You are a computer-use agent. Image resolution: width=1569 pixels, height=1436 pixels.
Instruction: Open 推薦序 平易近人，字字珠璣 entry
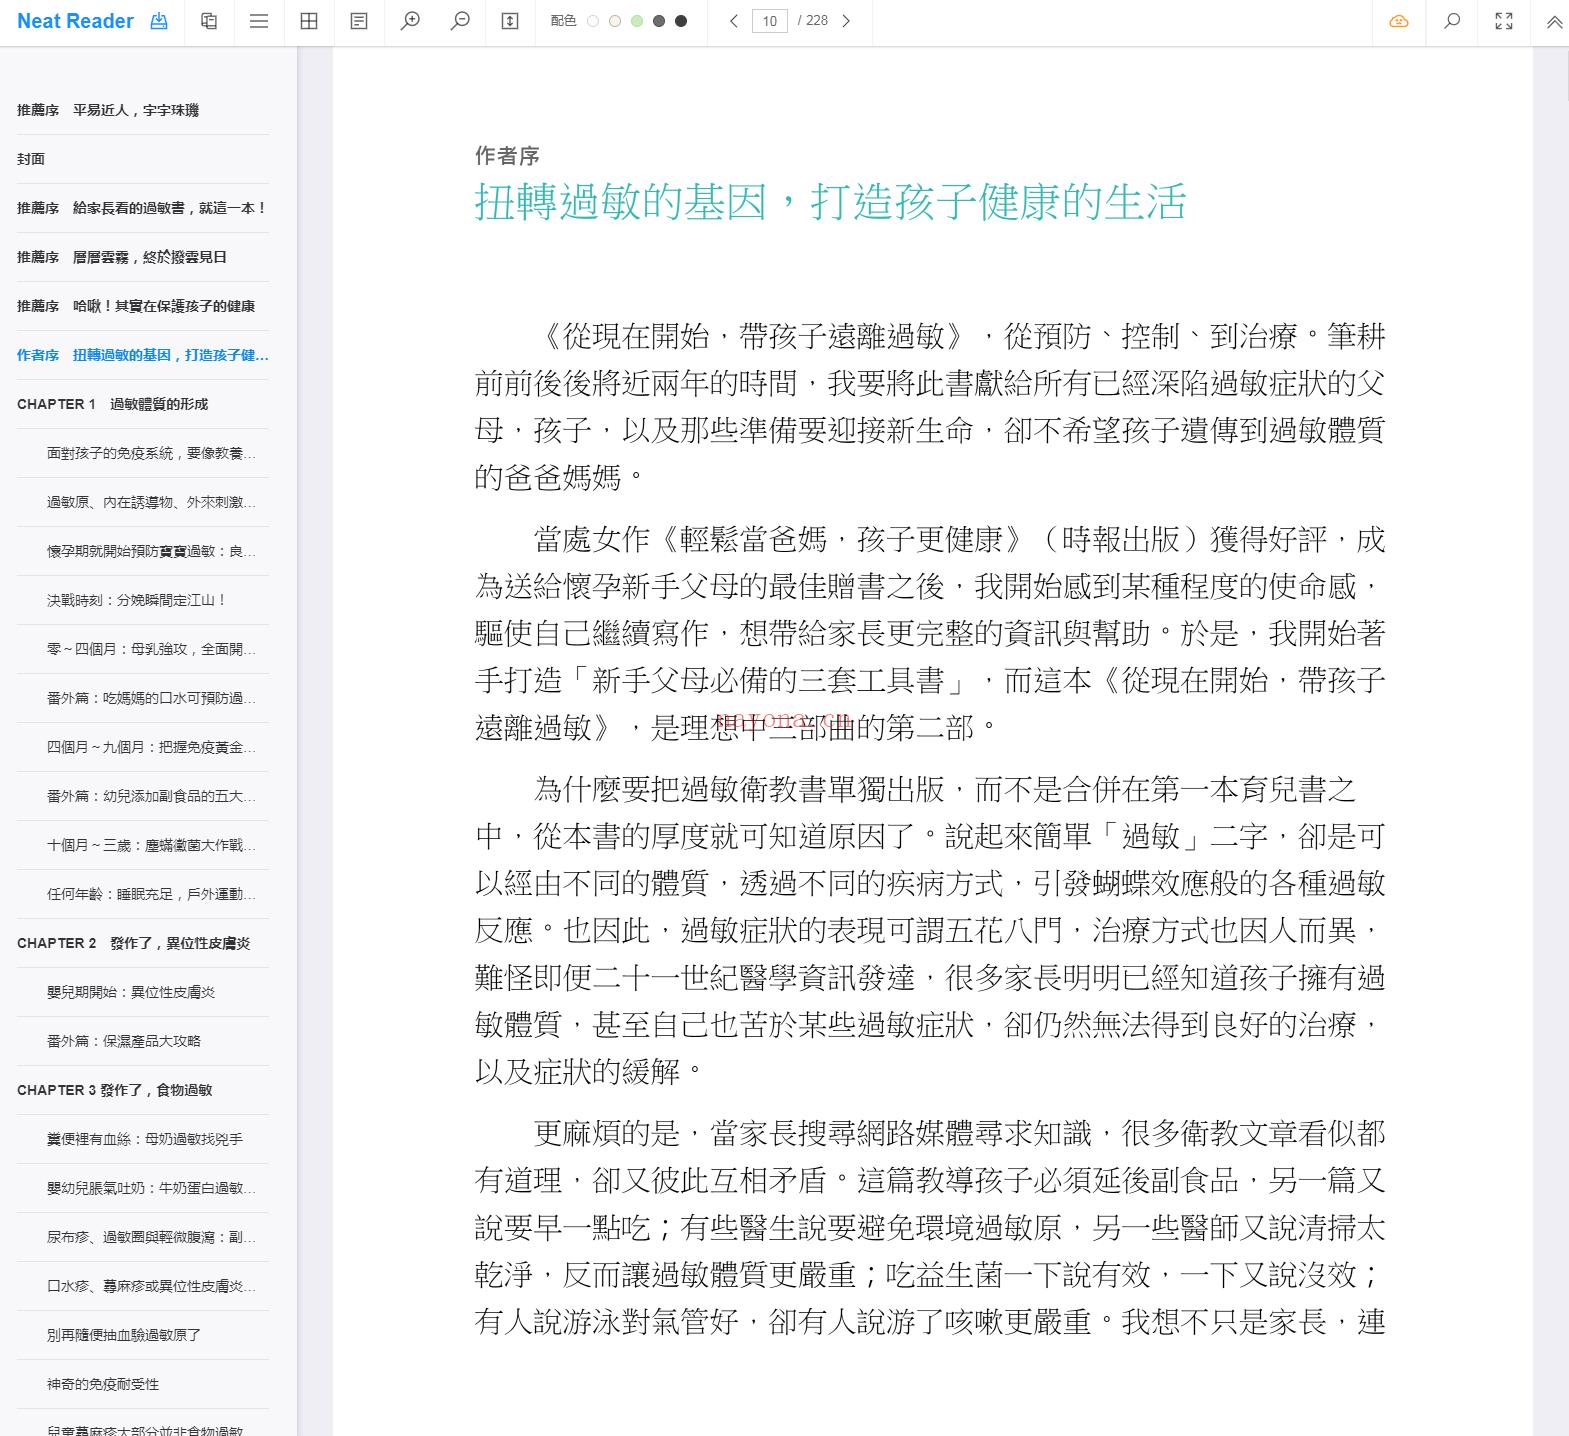tap(142, 110)
